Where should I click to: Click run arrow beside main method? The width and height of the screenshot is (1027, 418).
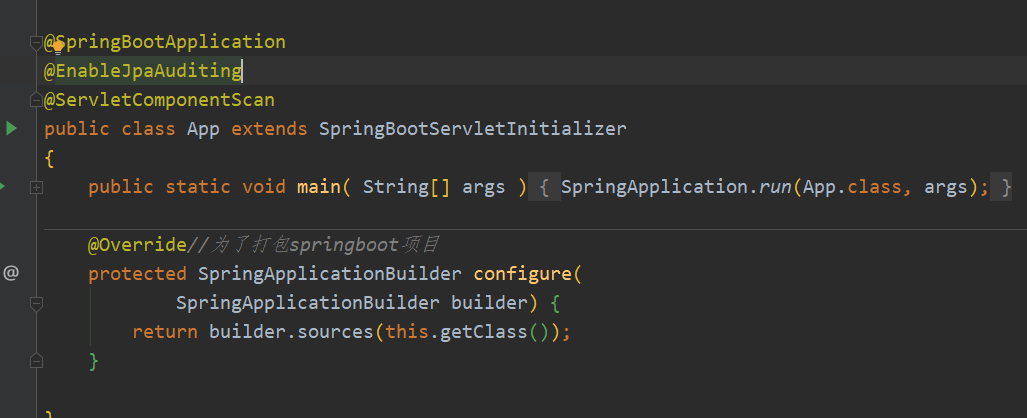3,186
